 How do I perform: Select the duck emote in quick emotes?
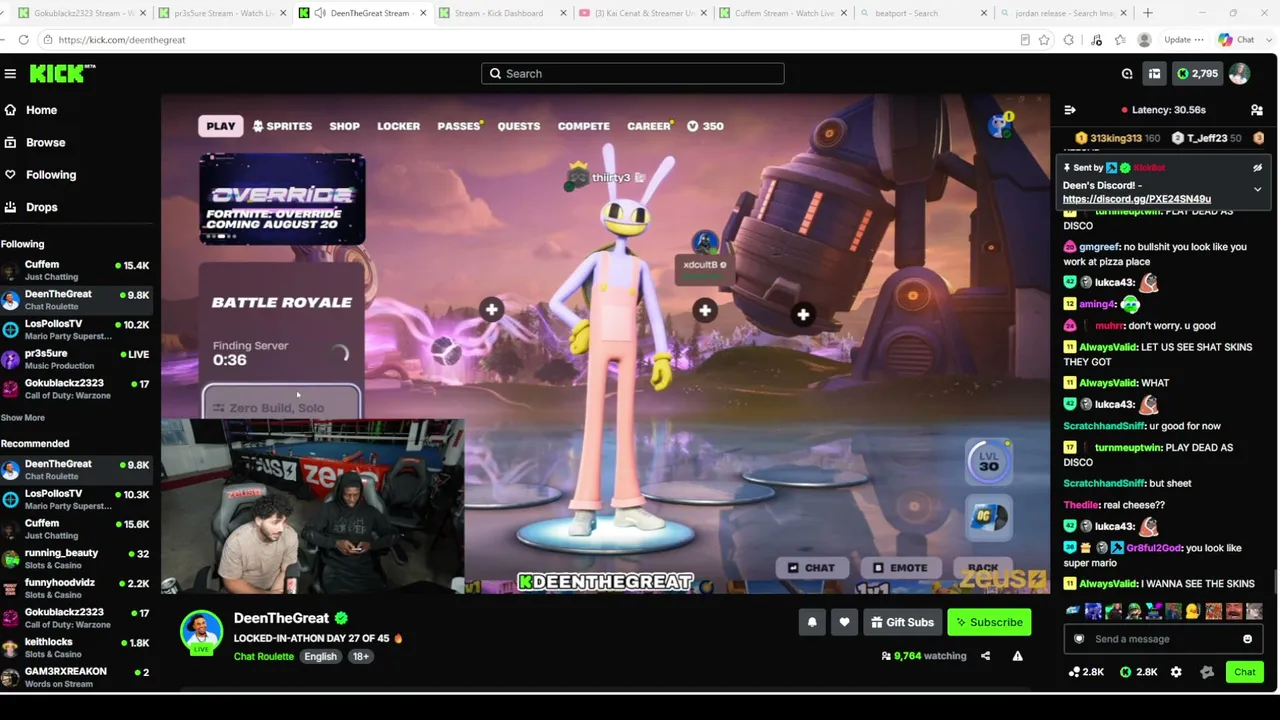(x=1193, y=611)
